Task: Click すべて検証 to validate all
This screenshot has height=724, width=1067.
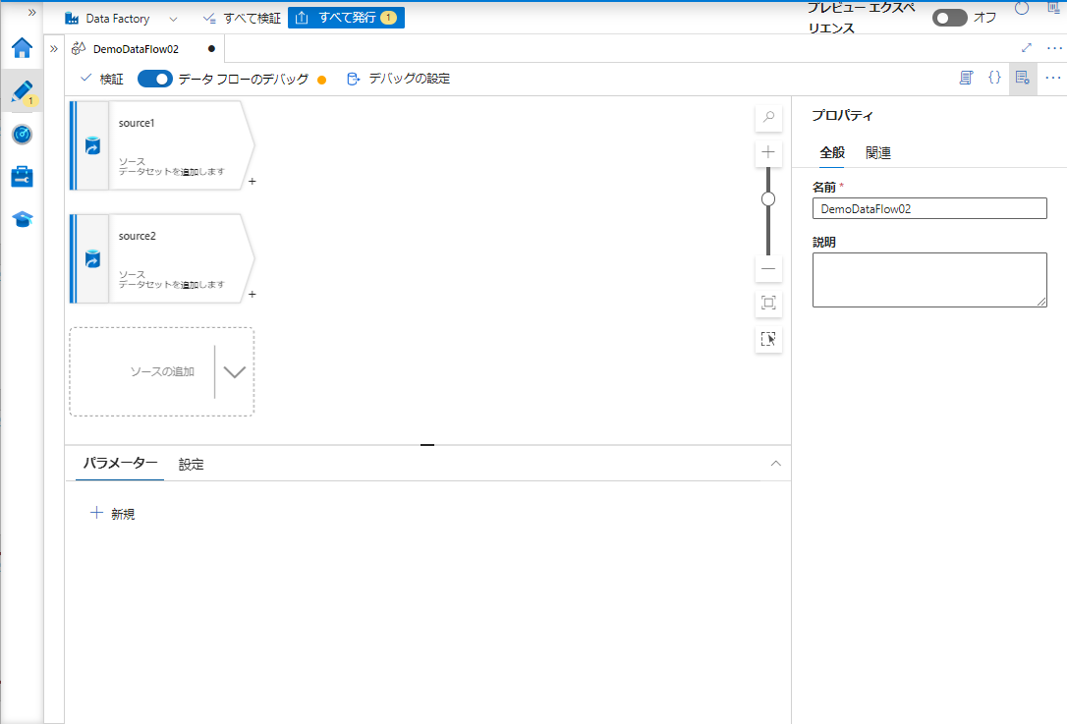Action: [x=242, y=18]
